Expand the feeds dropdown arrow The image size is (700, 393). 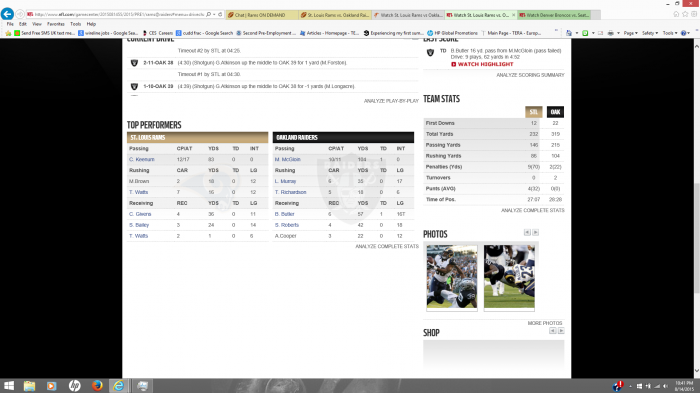592,33
